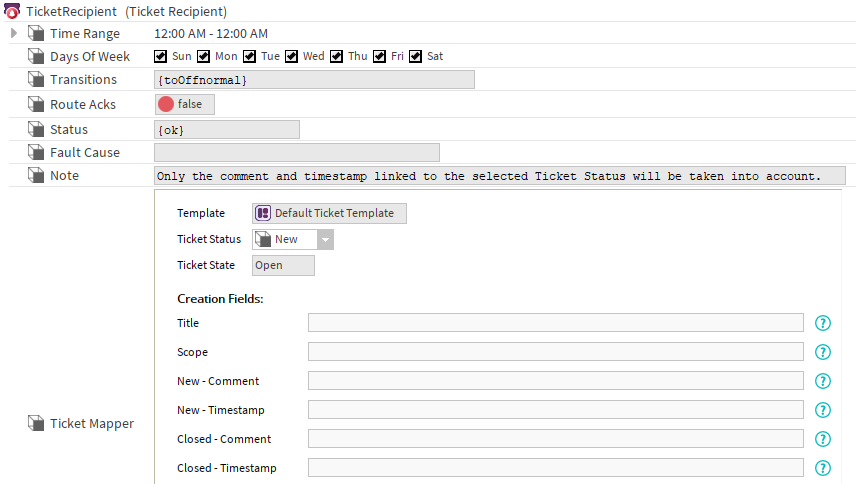The width and height of the screenshot is (856, 484).
Task: Expand the Time Range property row
Action: [14, 33]
